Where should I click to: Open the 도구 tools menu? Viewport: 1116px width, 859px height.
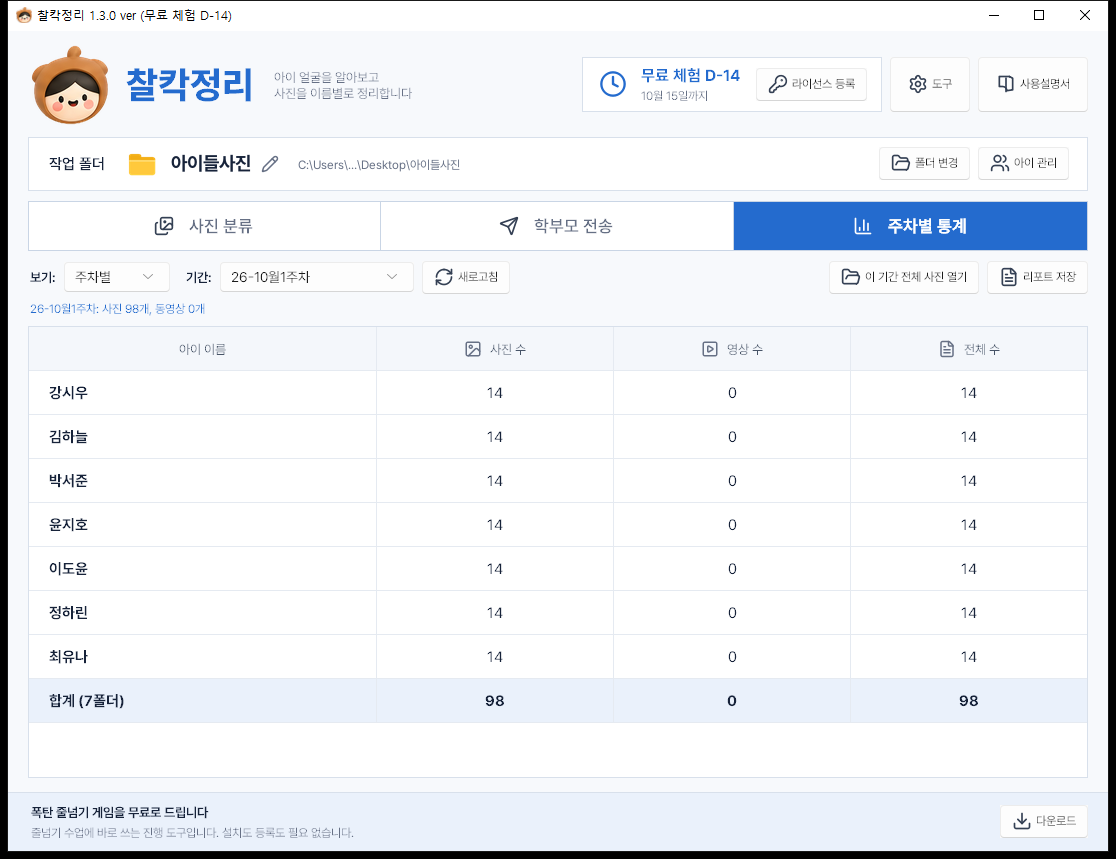point(930,84)
